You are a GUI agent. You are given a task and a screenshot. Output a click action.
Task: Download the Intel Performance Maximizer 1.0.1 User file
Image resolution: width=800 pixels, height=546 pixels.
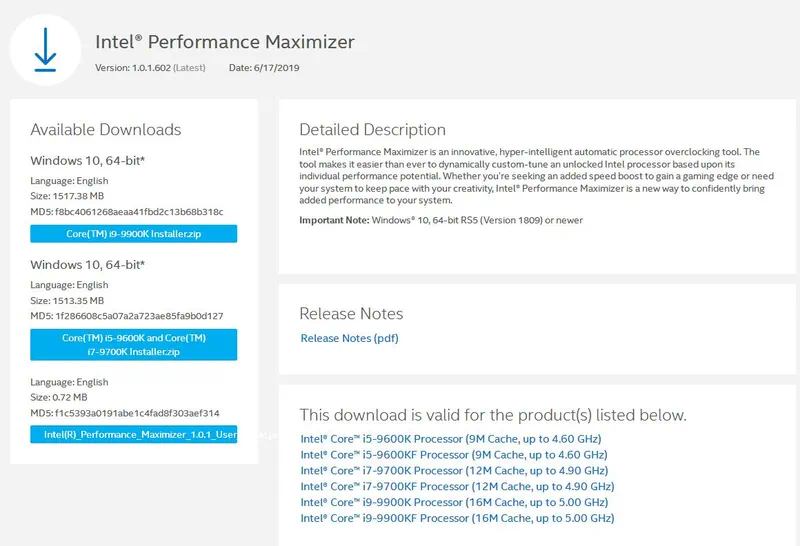[x=133, y=435]
